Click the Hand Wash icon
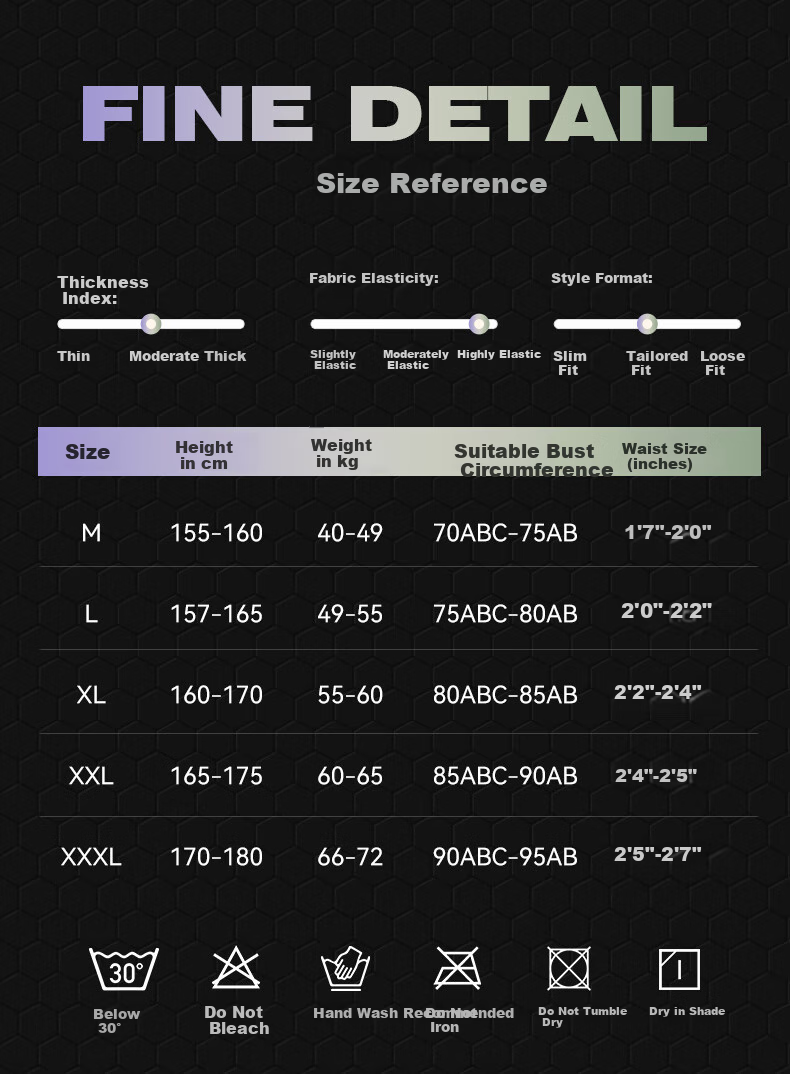The image size is (790, 1074). click(x=345, y=969)
